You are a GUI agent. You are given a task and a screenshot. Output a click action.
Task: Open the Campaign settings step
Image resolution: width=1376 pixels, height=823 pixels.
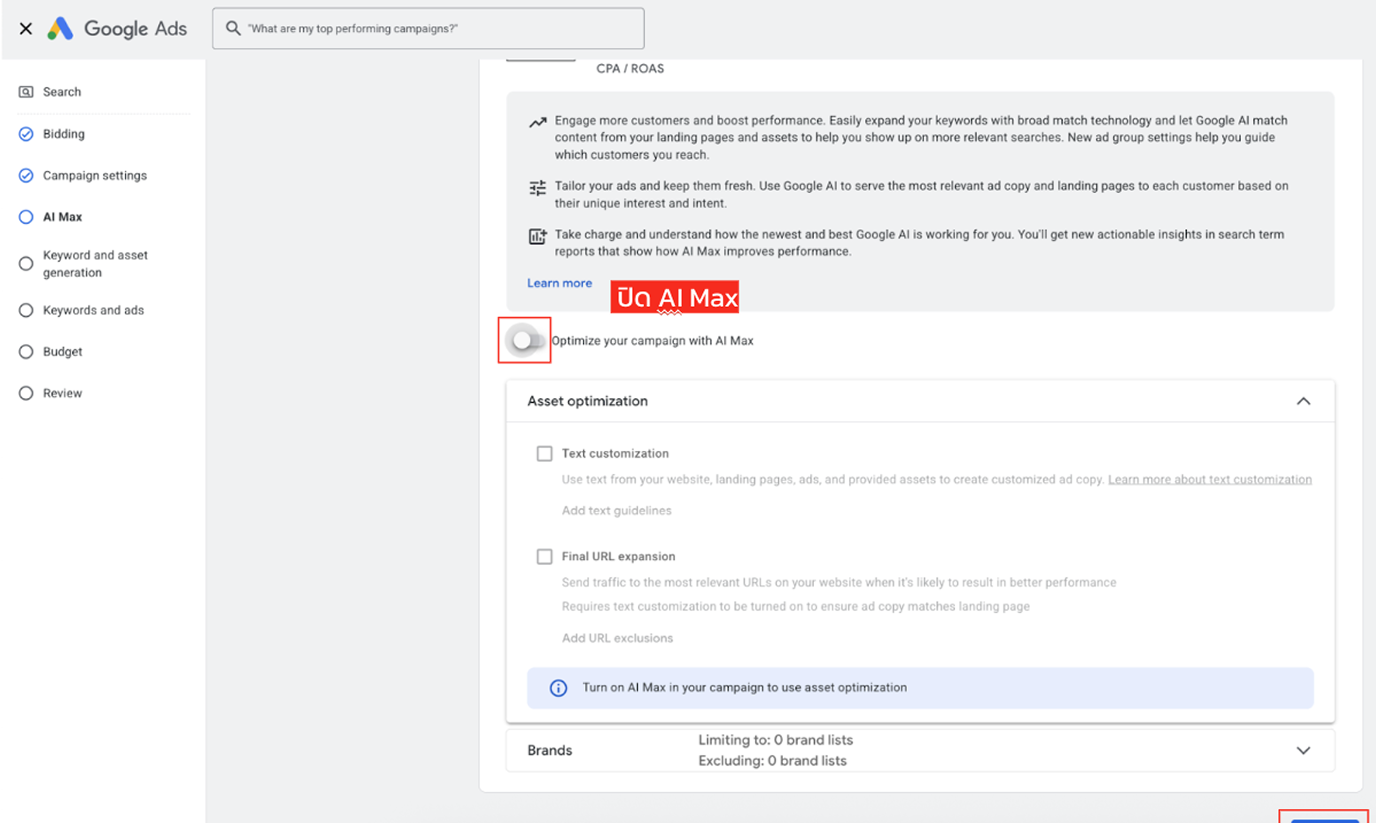[95, 175]
